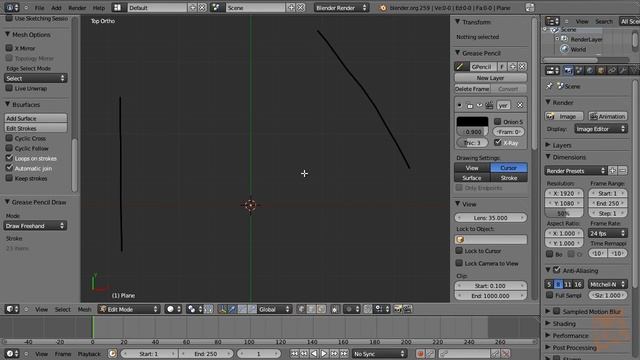Enable Lock Camera to View
Screen dimensions: 640x360
coord(459,263)
